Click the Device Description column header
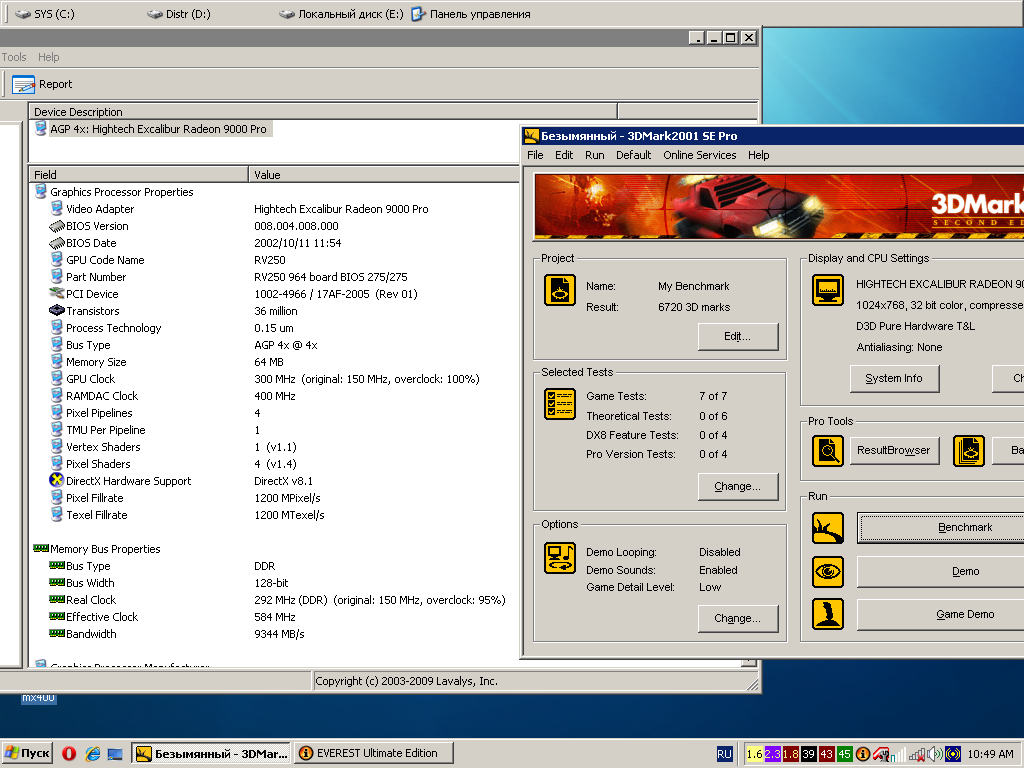This screenshot has width=1024, height=768. coord(323,112)
